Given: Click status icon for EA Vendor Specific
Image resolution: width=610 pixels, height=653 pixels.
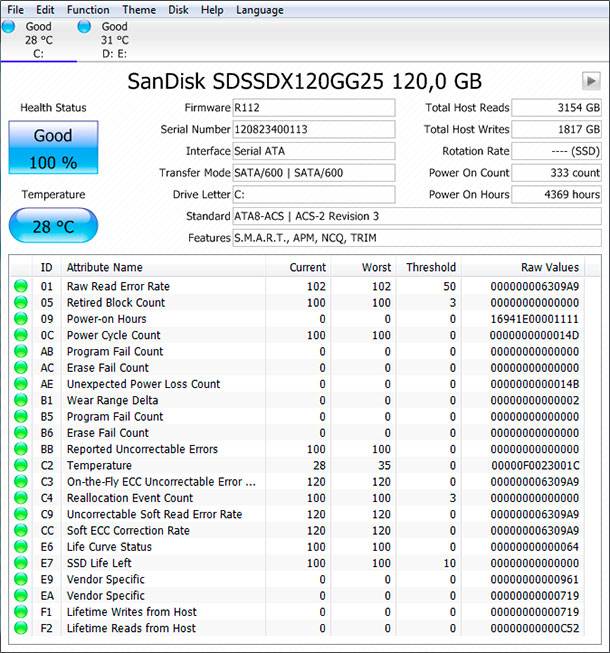Looking at the screenshot, I should [x=20, y=595].
